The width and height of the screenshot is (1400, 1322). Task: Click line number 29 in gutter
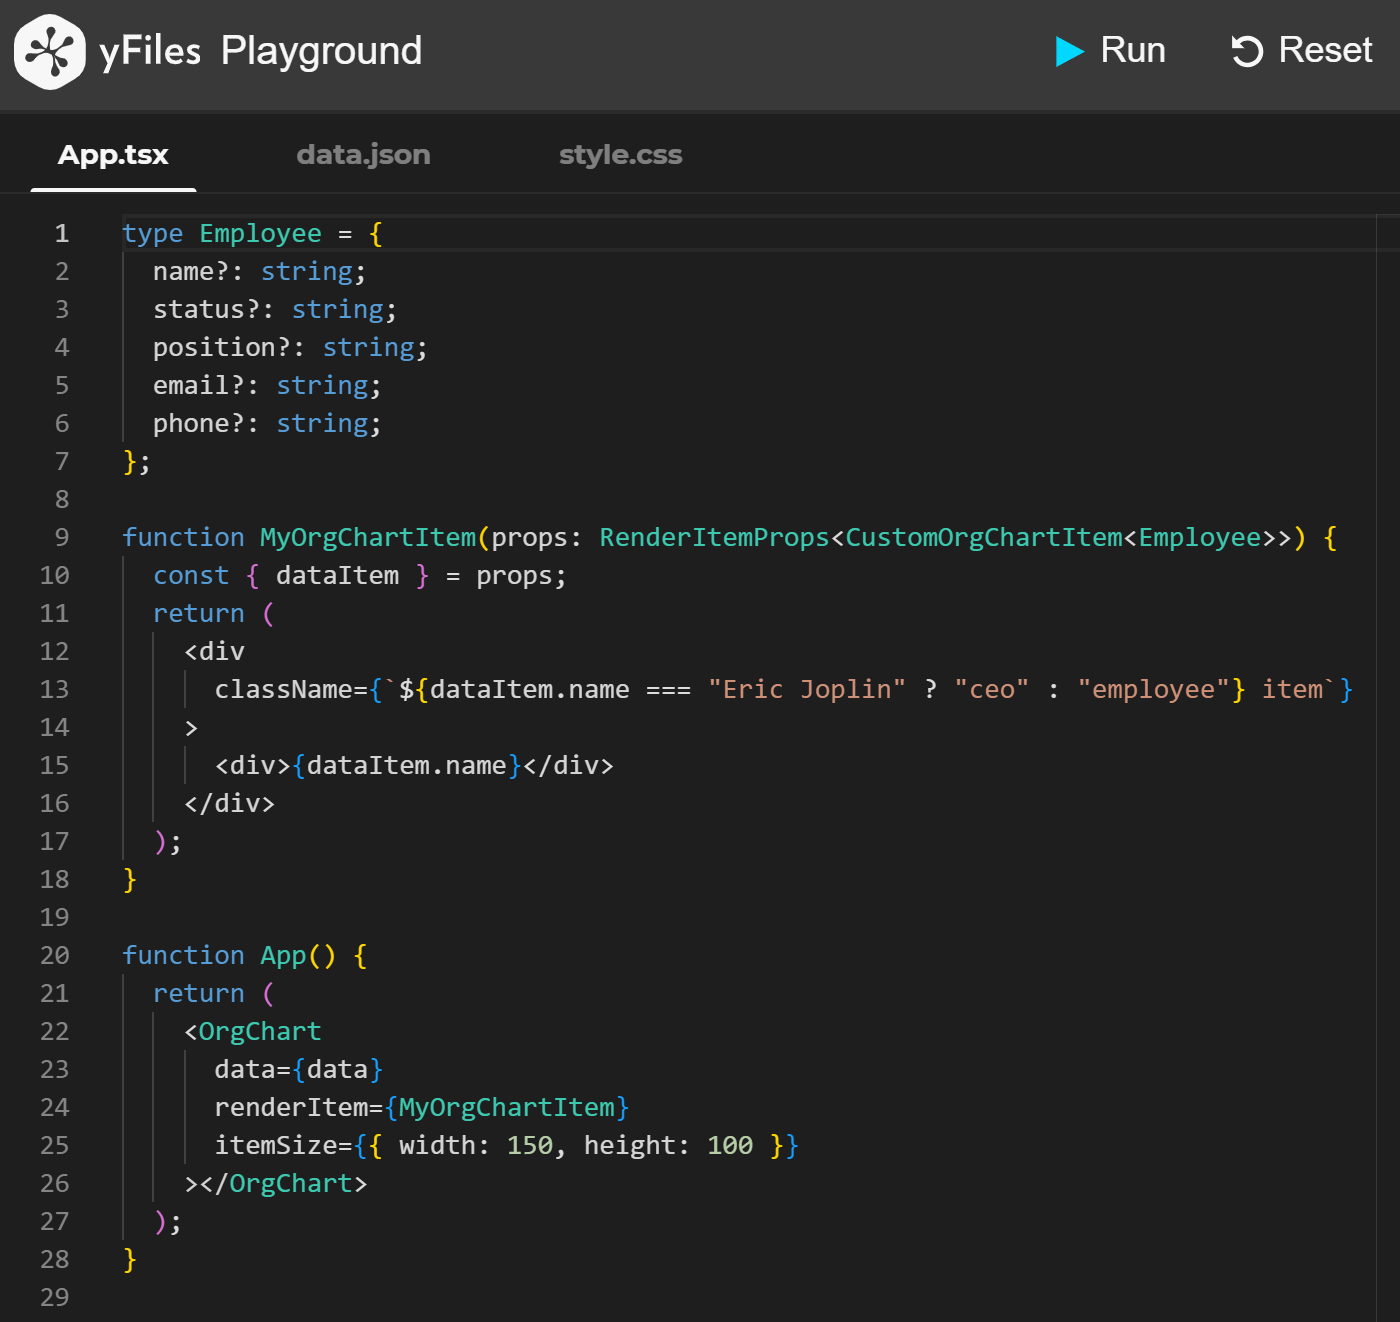pyautogui.click(x=55, y=1298)
